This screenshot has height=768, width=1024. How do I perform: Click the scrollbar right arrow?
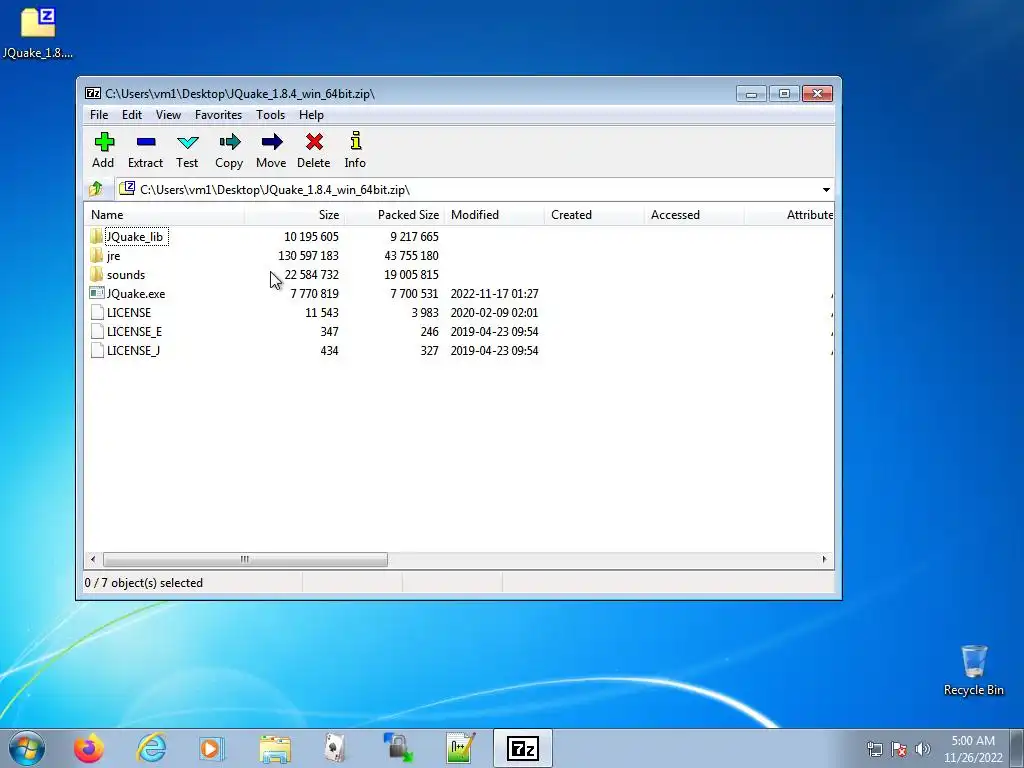824,560
